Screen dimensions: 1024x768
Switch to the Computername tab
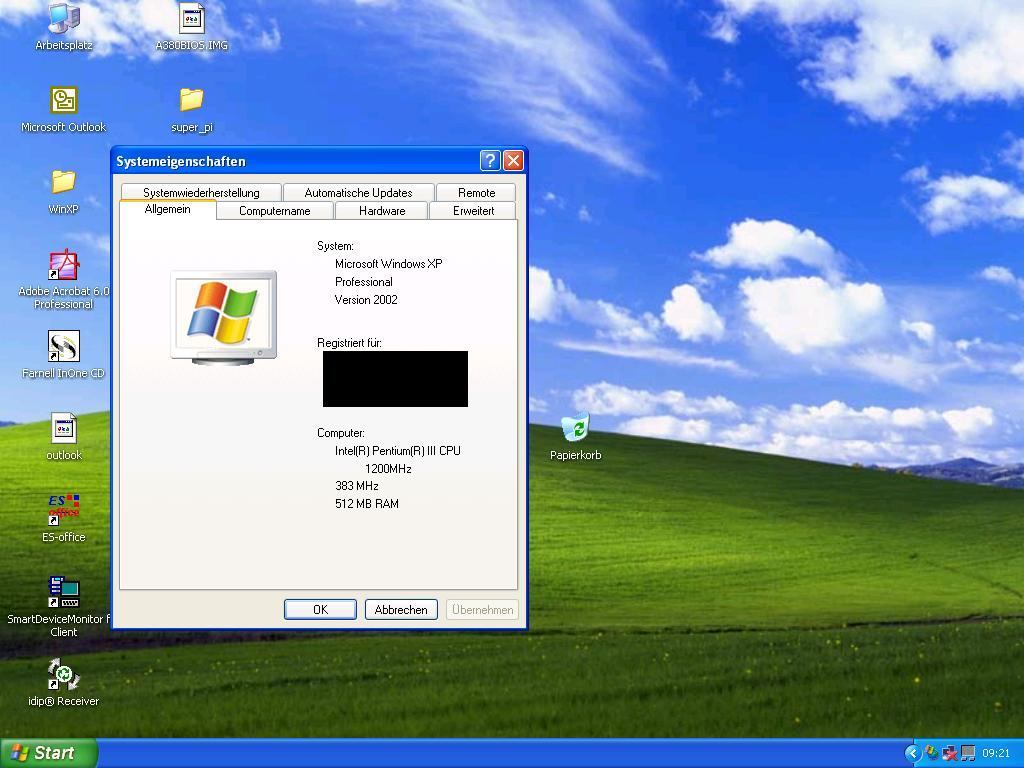pos(274,211)
